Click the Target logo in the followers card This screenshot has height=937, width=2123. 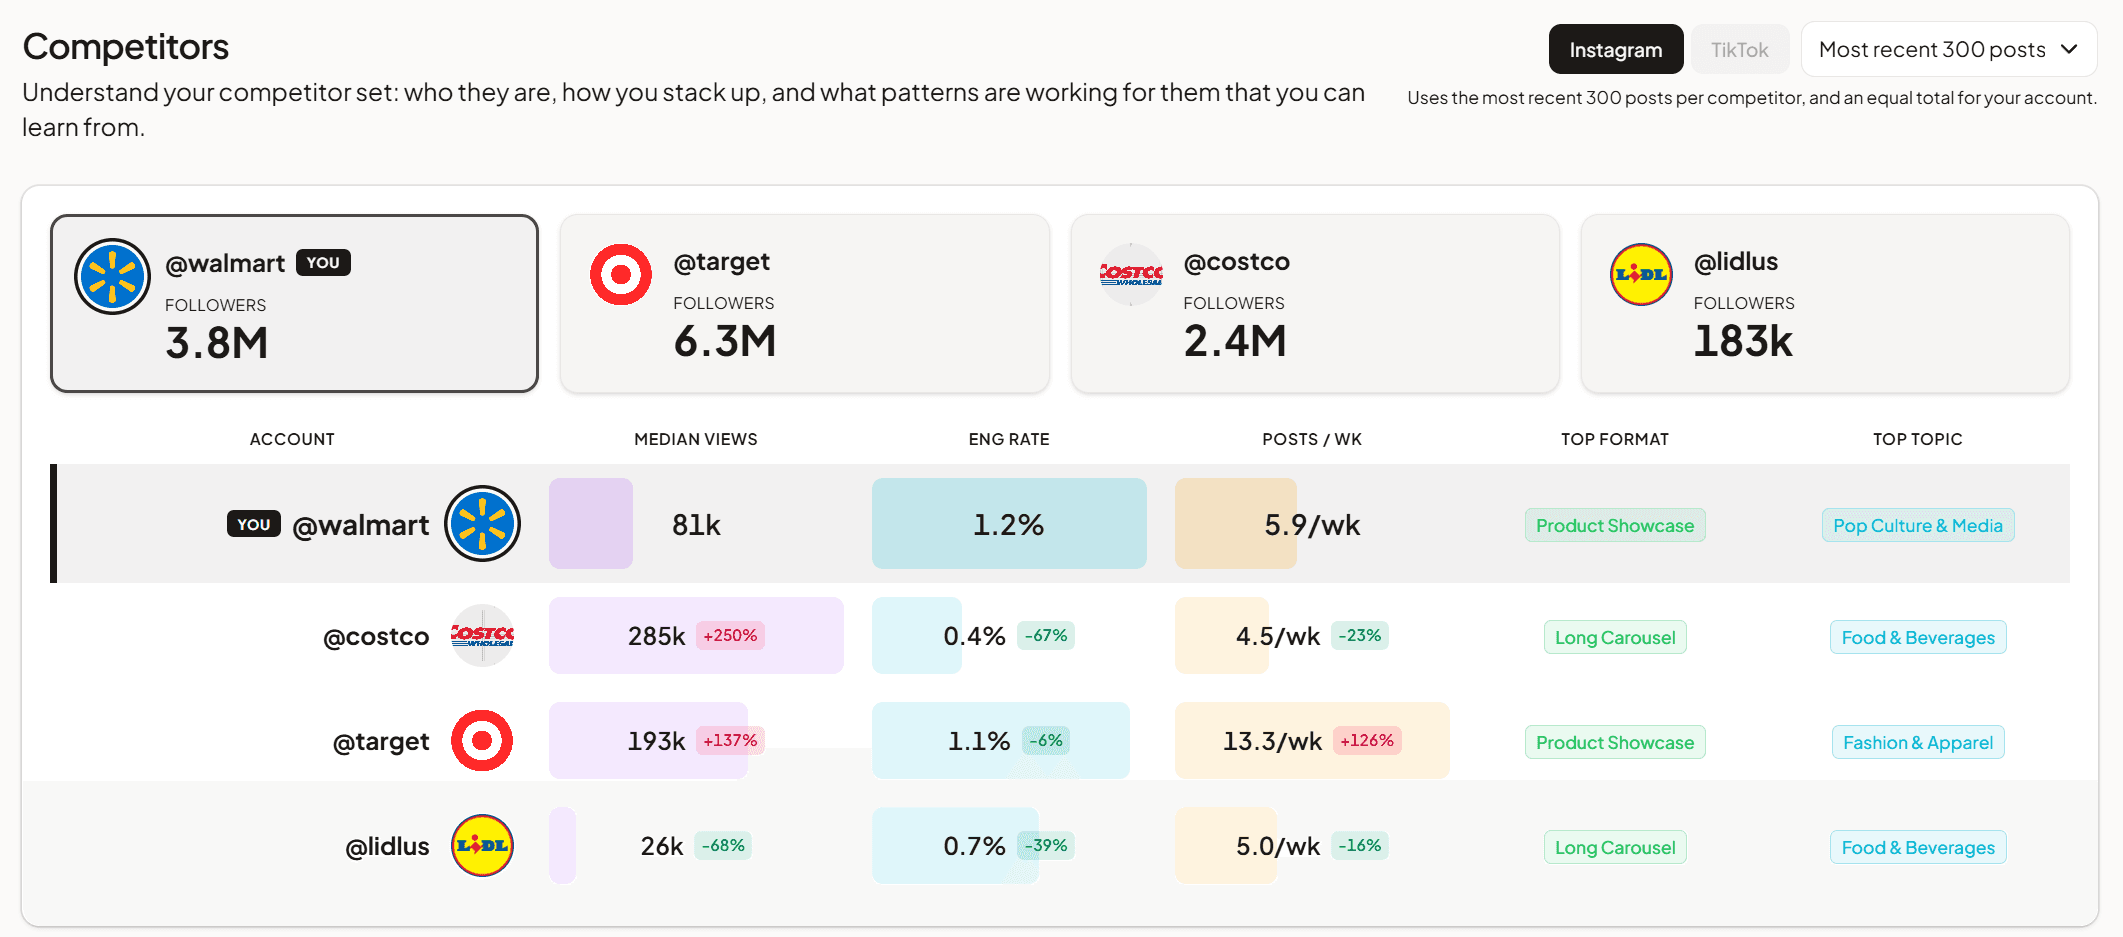point(621,274)
